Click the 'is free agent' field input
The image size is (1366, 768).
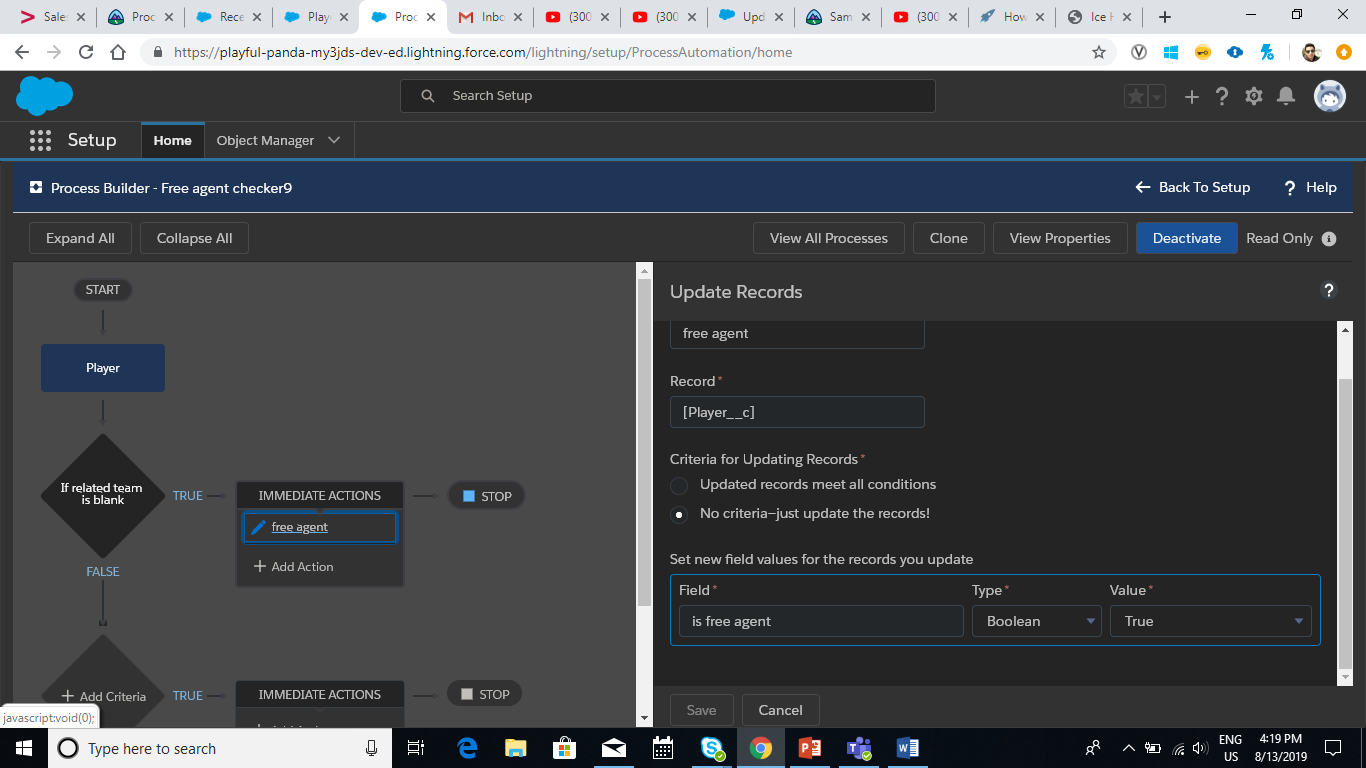(x=821, y=621)
